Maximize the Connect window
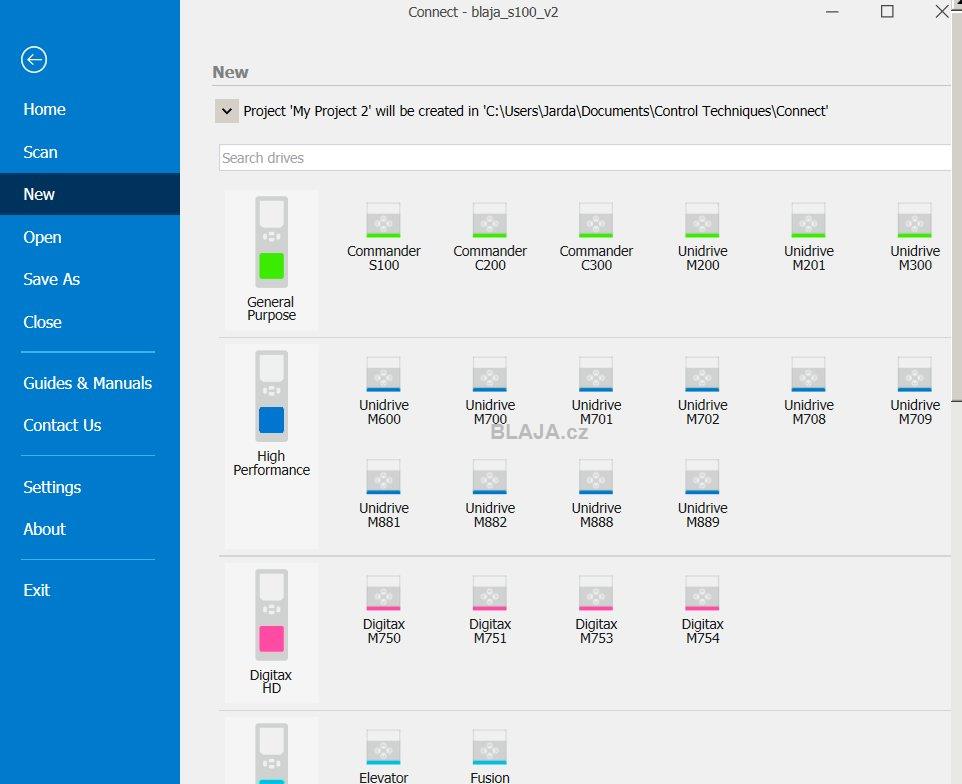Screen dimensions: 962x784 pyautogui.click(x=887, y=12)
